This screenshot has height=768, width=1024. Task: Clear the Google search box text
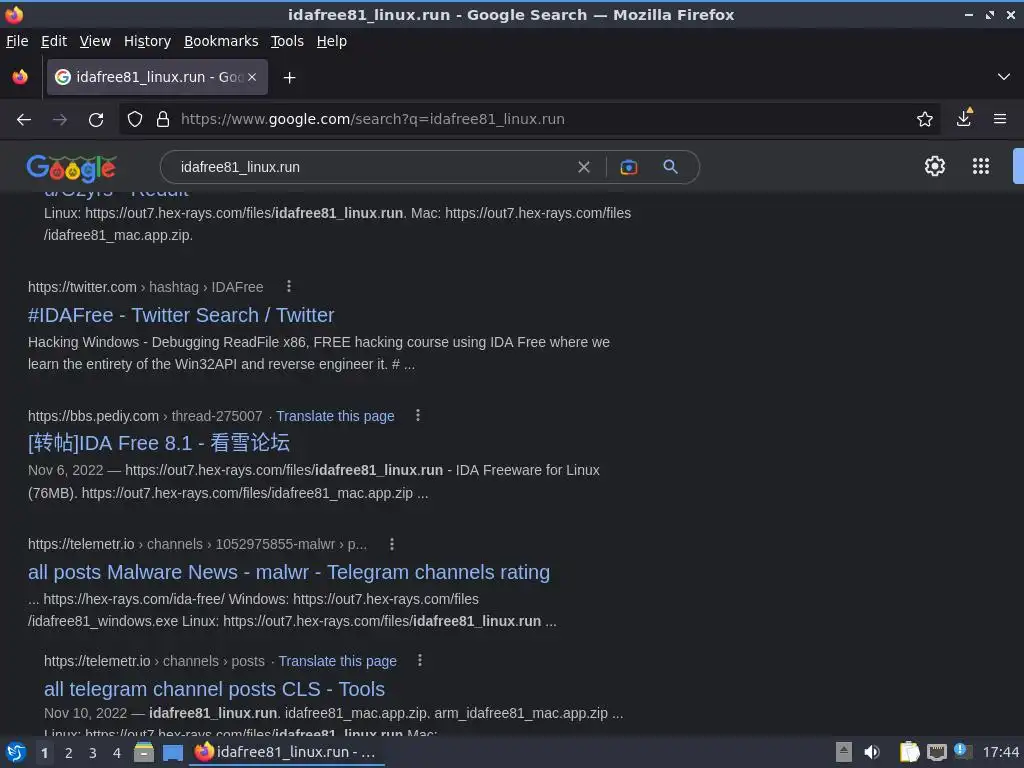(584, 167)
